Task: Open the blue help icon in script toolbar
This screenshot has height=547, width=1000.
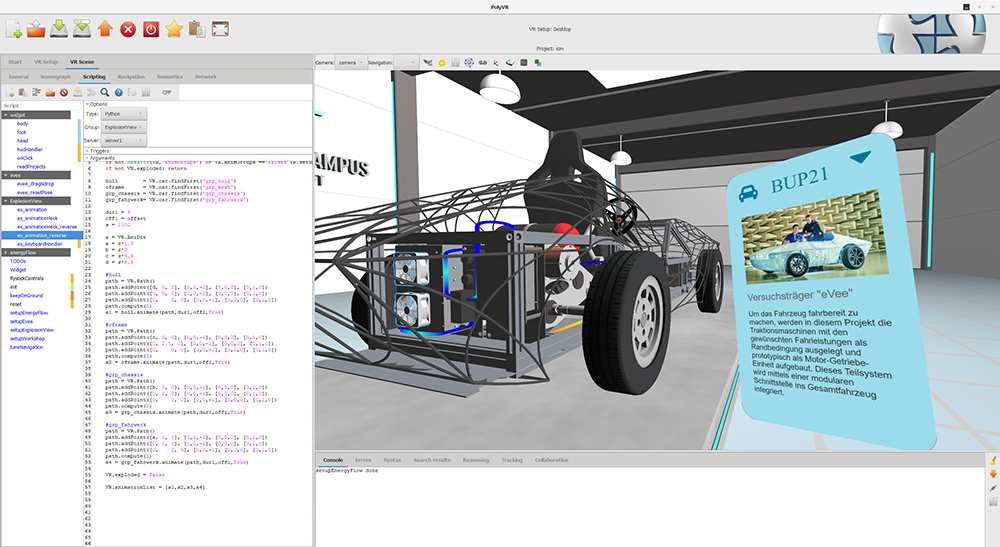Action: click(x=118, y=92)
